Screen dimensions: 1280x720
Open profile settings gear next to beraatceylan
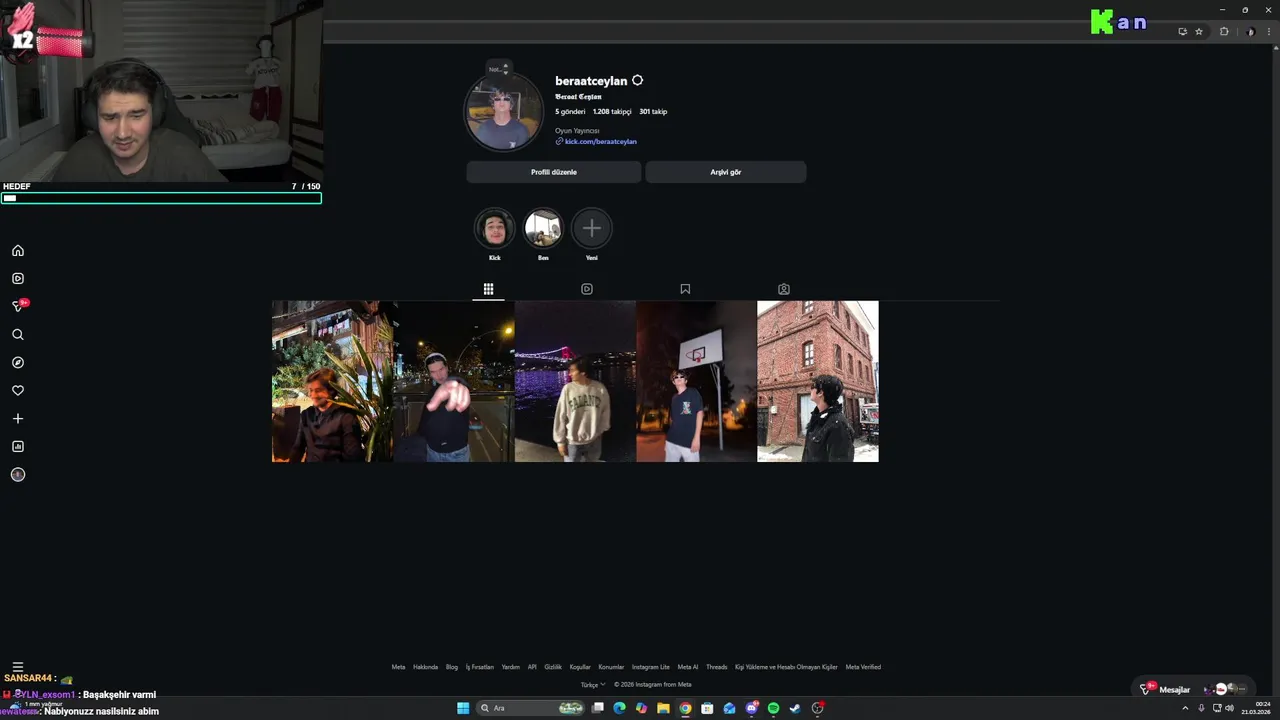click(637, 81)
